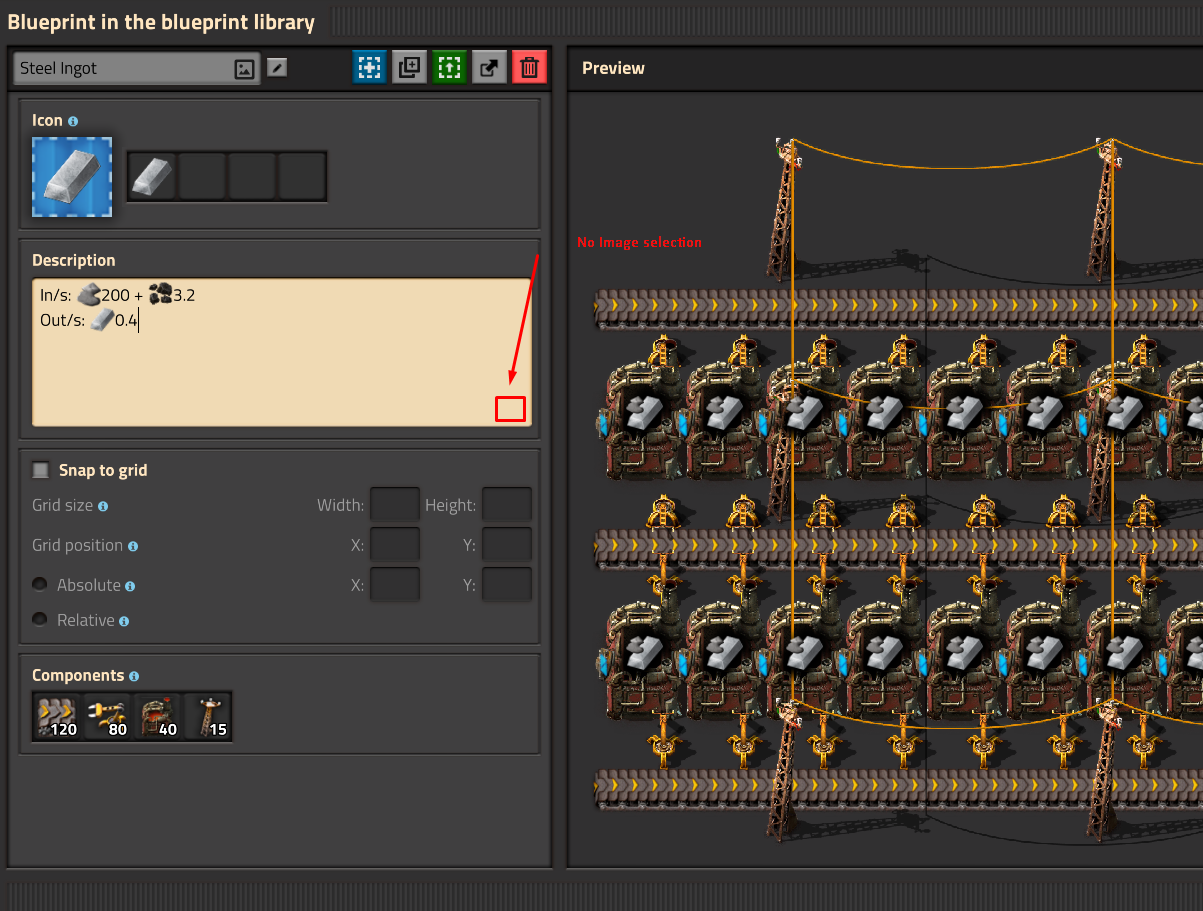Click inside the Description text box
The image size is (1203, 911).
[281, 352]
